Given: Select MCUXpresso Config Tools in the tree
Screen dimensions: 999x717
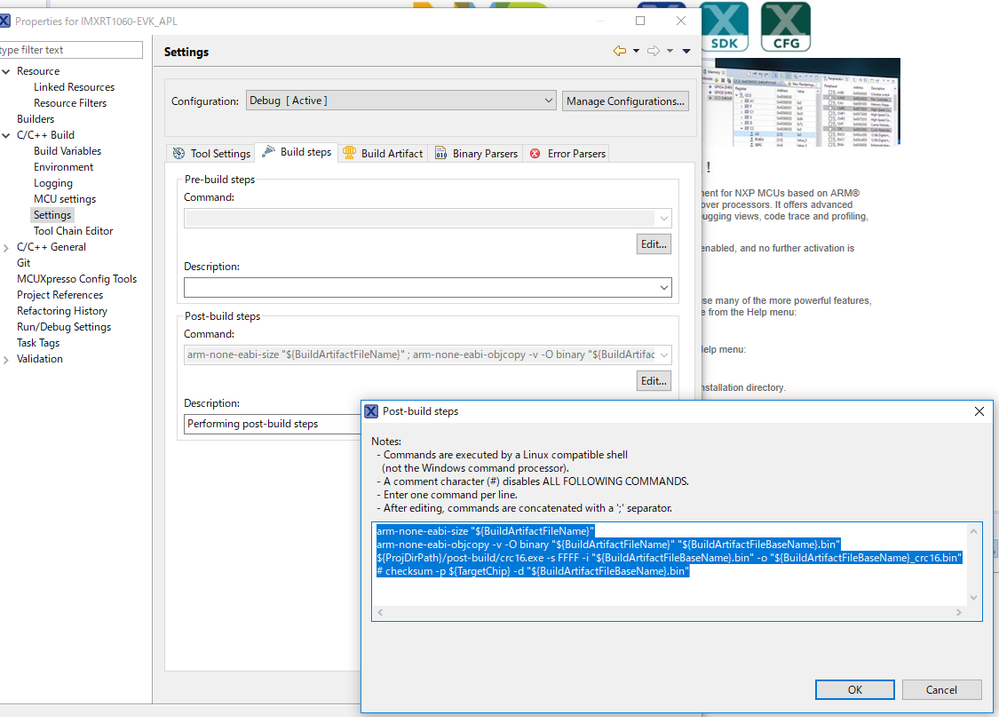Looking at the screenshot, I should [x=77, y=279].
